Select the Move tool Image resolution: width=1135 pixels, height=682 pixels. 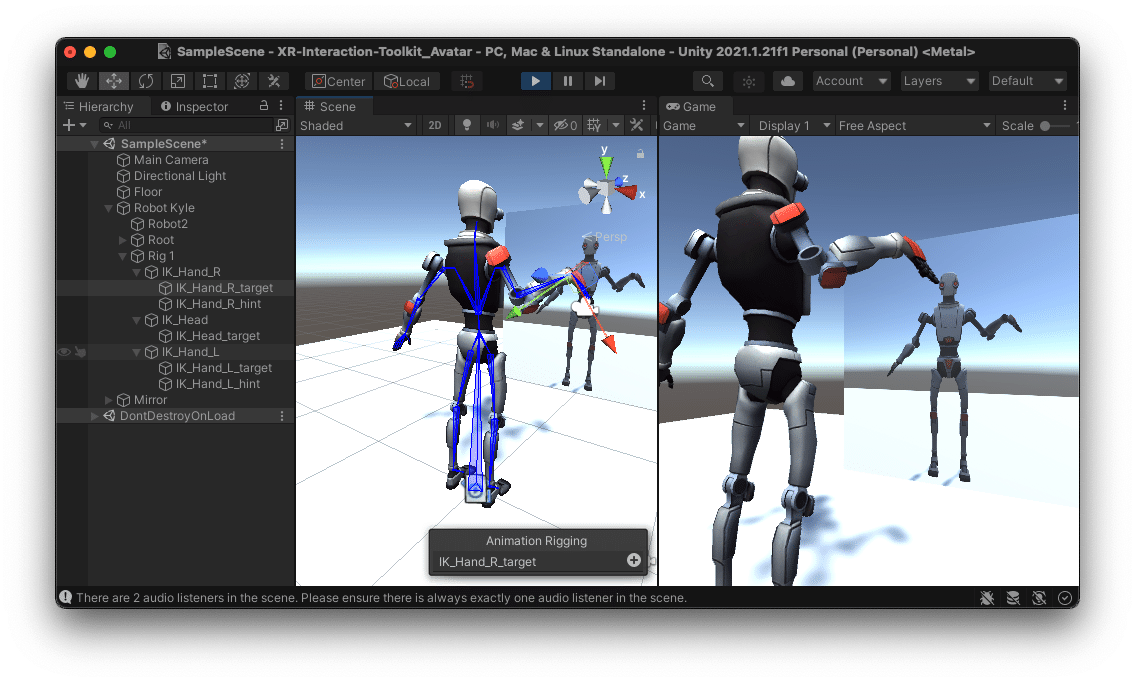click(114, 81)
